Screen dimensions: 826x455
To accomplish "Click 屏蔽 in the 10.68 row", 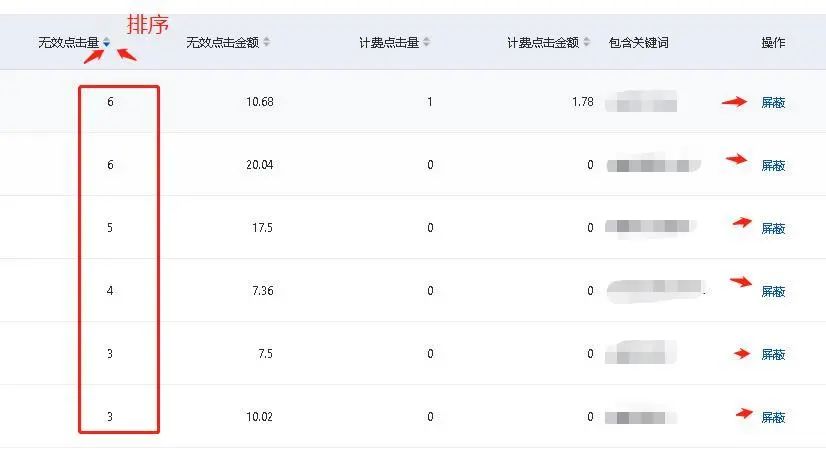I will 773,102.
